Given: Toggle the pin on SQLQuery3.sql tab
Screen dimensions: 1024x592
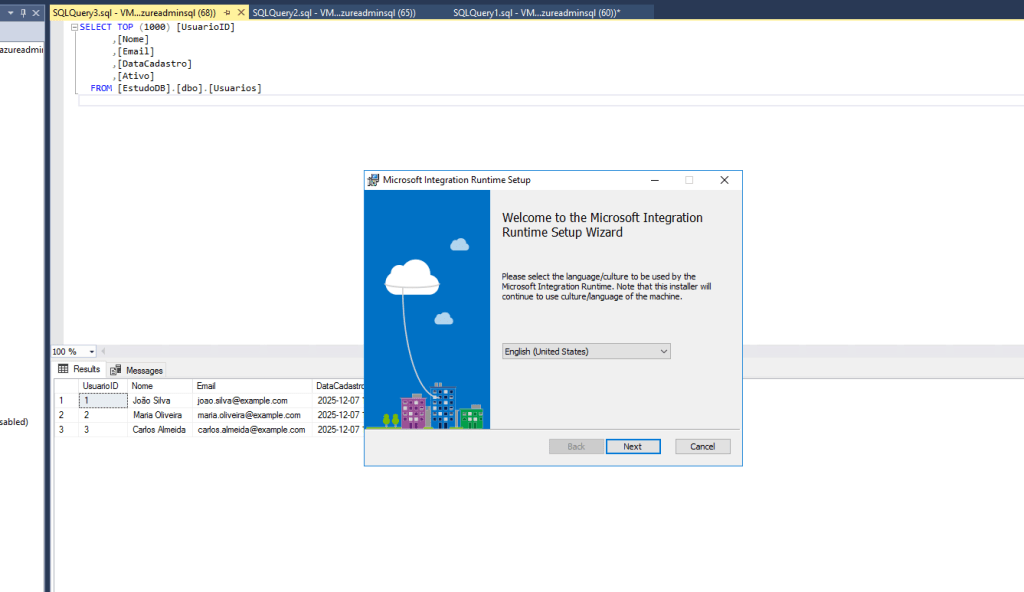Looking at the screenshot, I should pos(227,12).
